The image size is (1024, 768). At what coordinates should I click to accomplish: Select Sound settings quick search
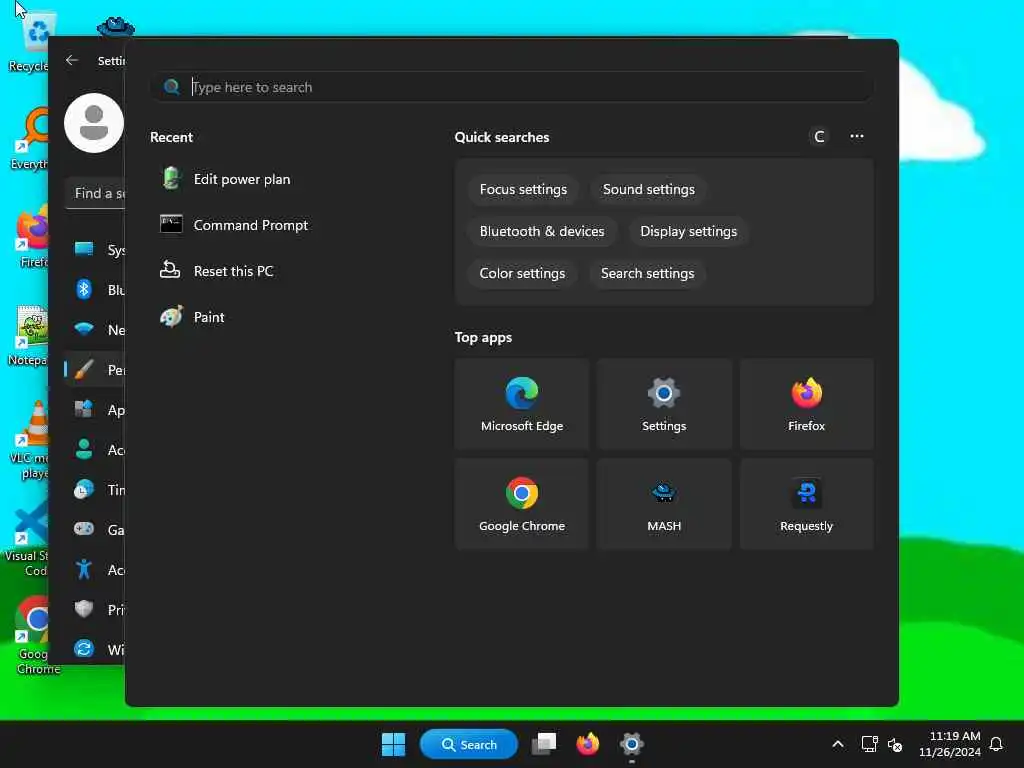(648, 189)
